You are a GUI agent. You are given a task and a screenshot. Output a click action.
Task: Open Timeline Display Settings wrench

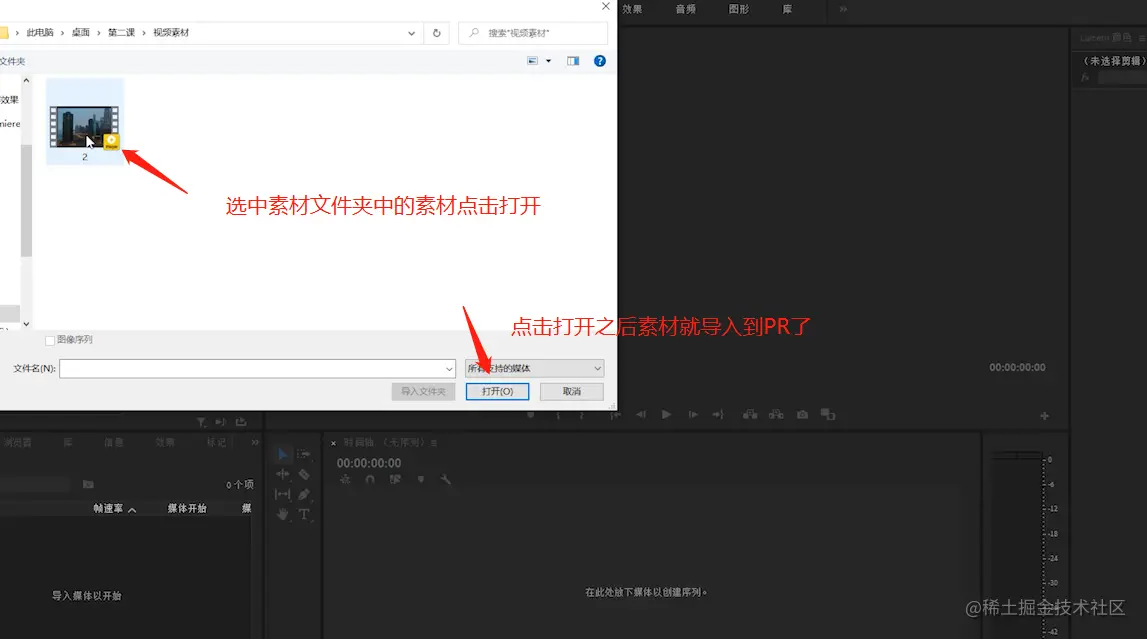(445, 480)
